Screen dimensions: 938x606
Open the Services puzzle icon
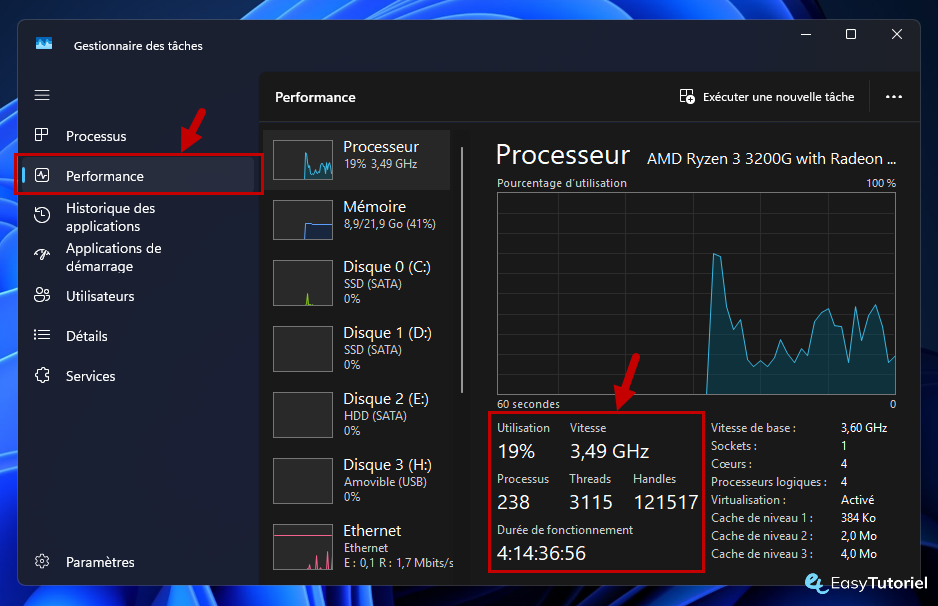coord(42,376)
